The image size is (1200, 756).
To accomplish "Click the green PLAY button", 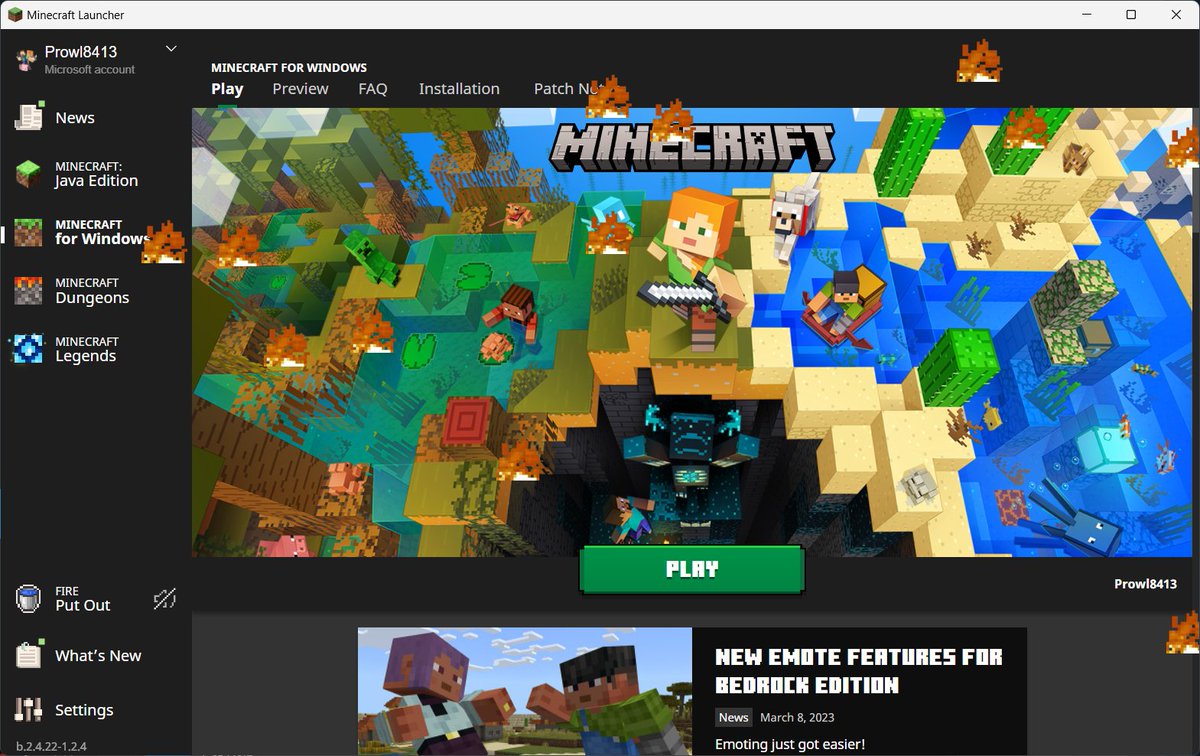I will point(692,570).
